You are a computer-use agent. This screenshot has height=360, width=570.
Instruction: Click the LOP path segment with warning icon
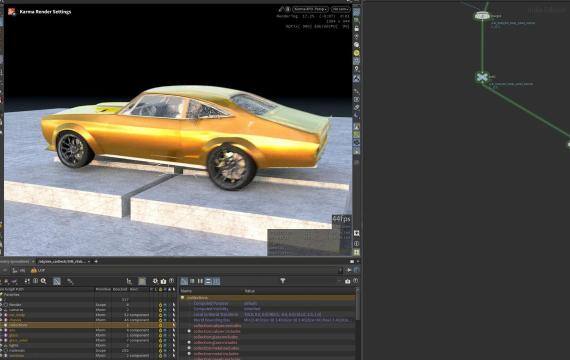click(38, 271)
